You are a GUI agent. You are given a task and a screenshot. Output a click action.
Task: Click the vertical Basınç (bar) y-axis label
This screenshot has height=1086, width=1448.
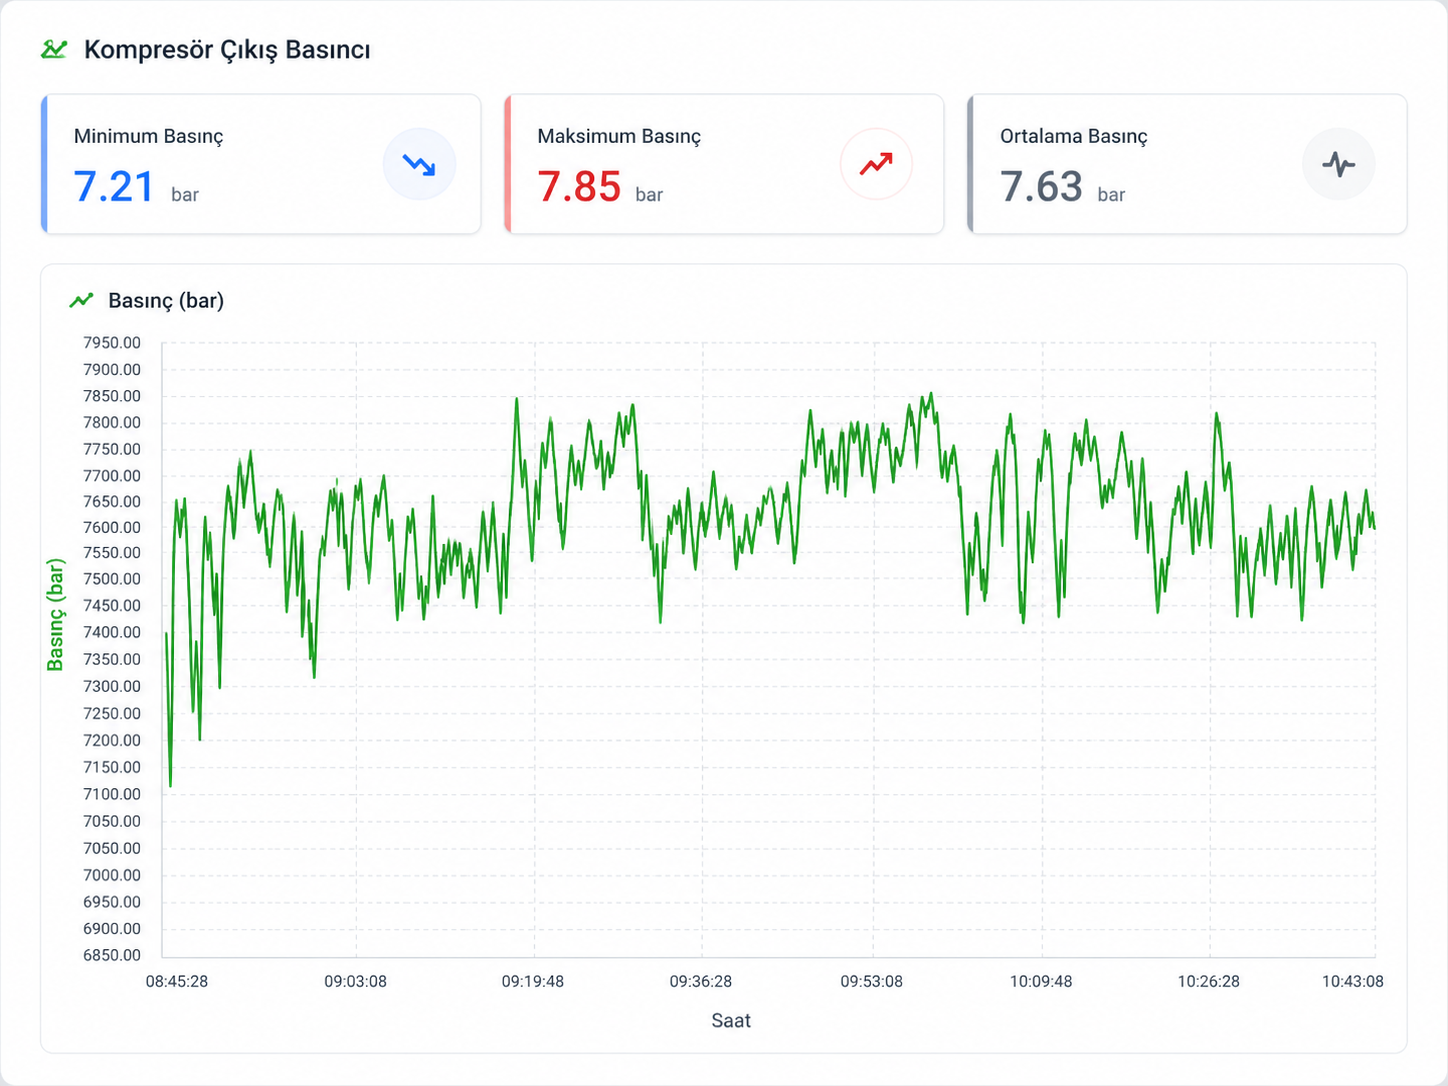[56, 615]
